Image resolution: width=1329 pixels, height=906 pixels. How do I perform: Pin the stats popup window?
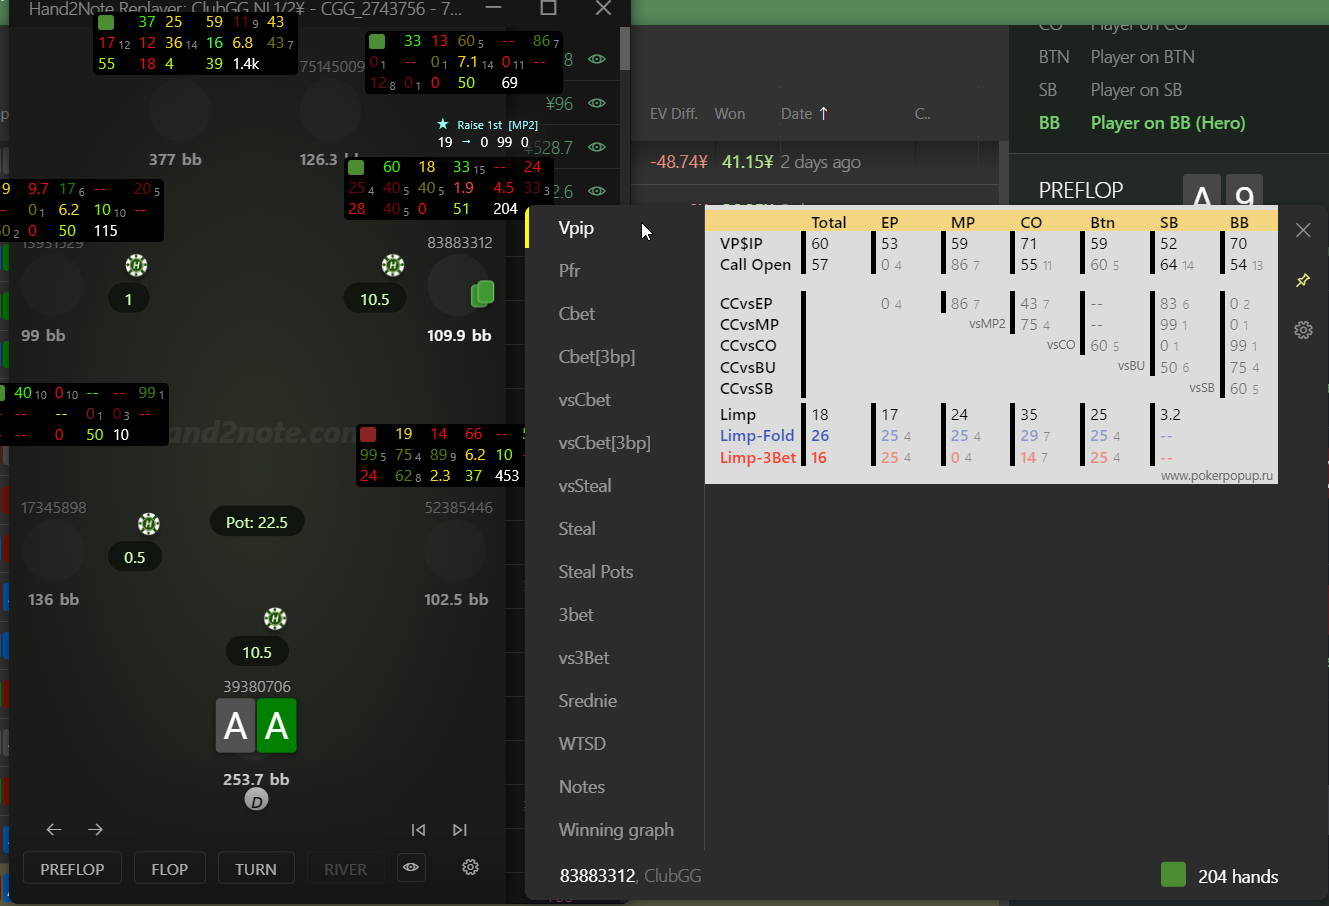[1303, 281]
